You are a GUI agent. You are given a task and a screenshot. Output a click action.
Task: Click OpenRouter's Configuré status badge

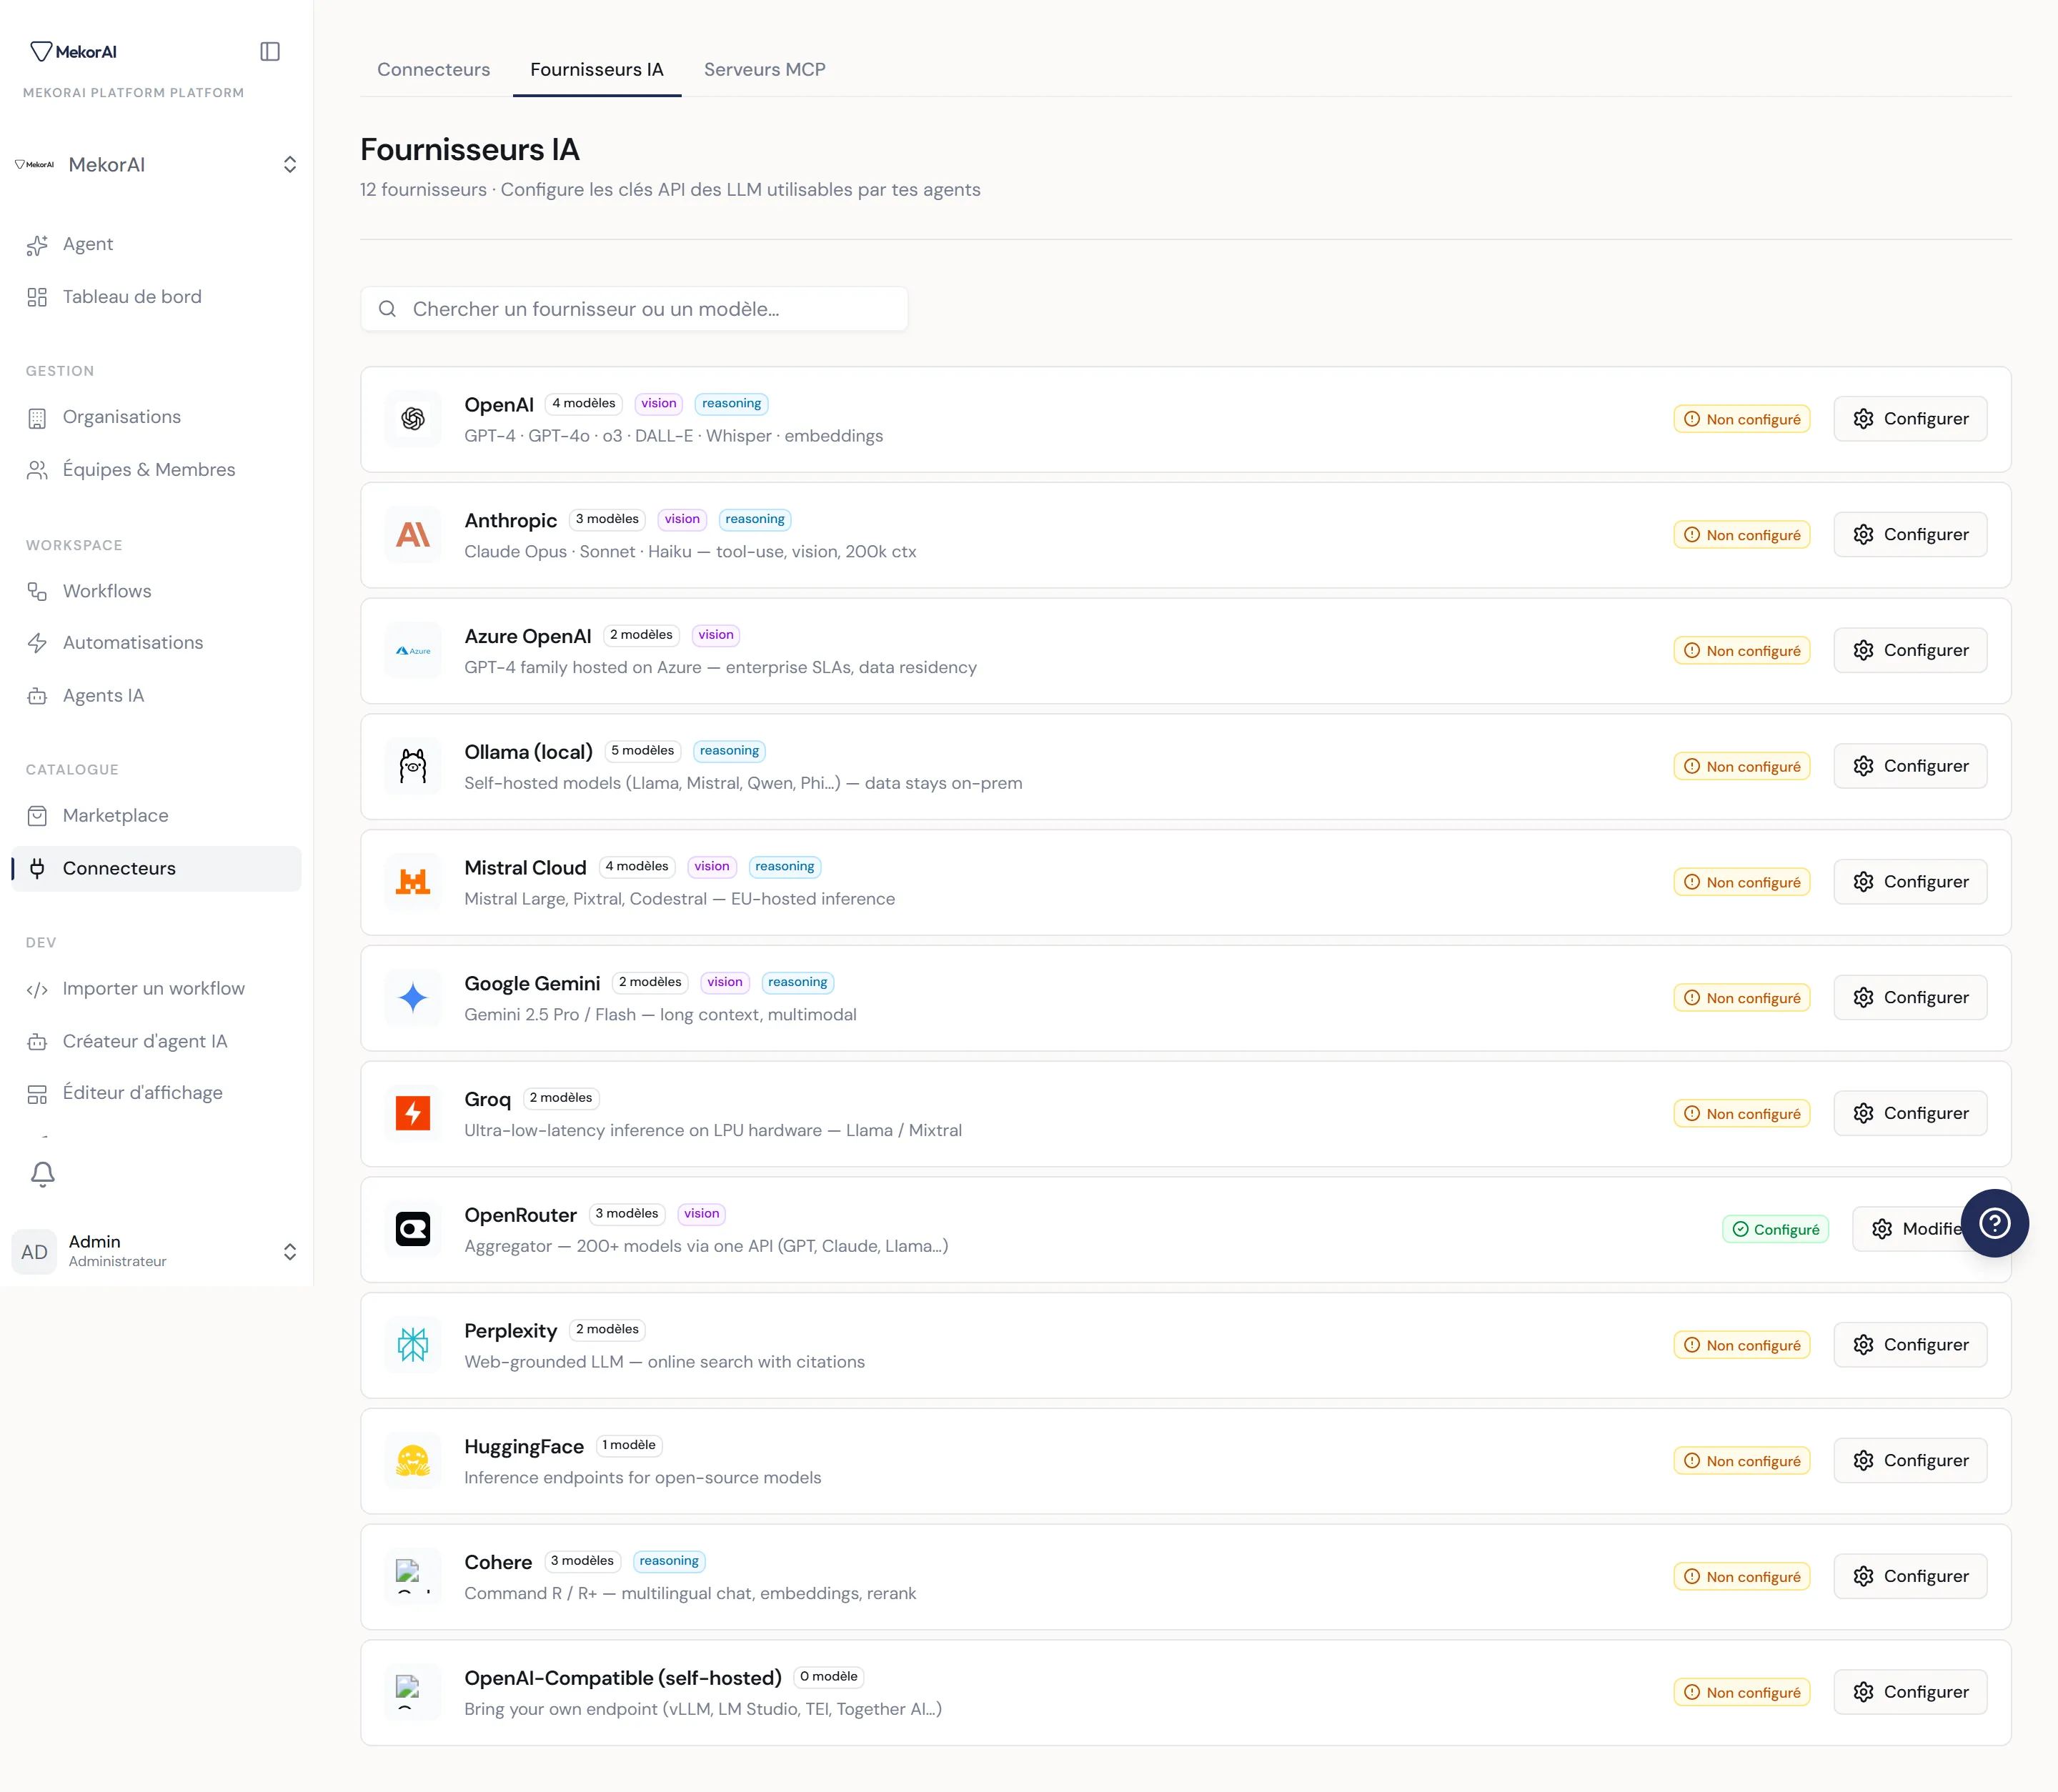(1775, 1230)
